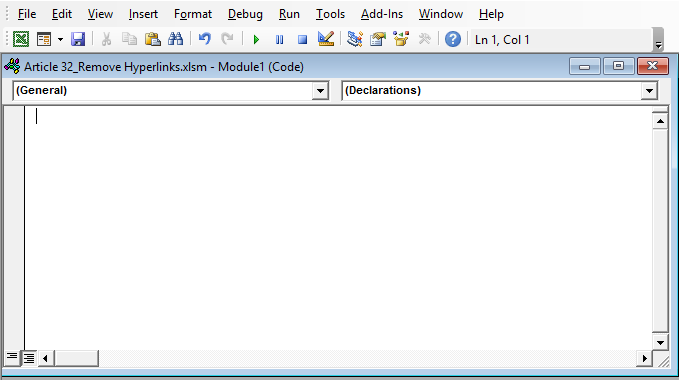Click the Cut scissors icon
679x380 pixels.
pos(106,39)
